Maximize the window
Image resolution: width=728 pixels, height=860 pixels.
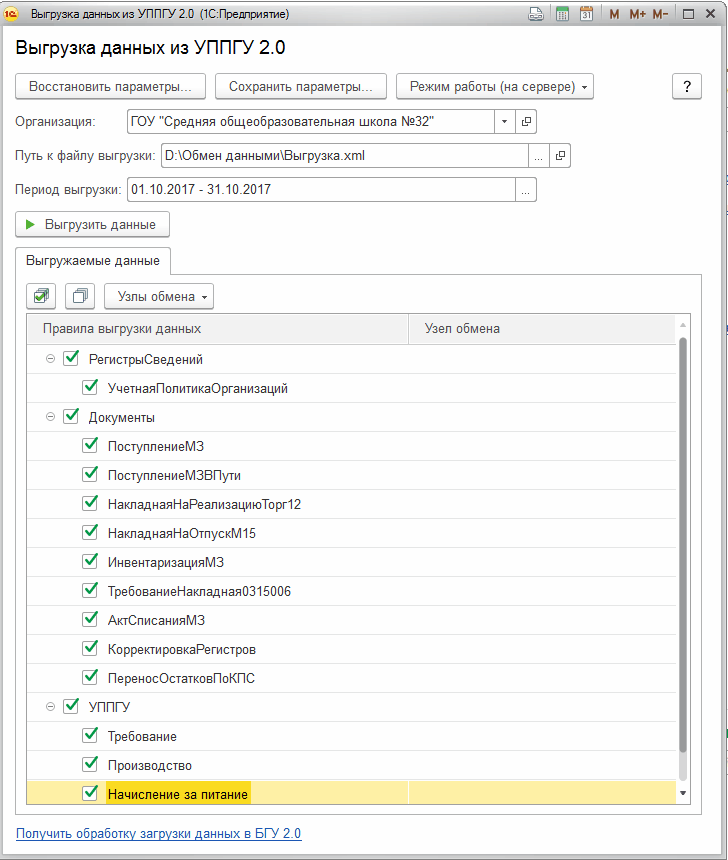689,14
